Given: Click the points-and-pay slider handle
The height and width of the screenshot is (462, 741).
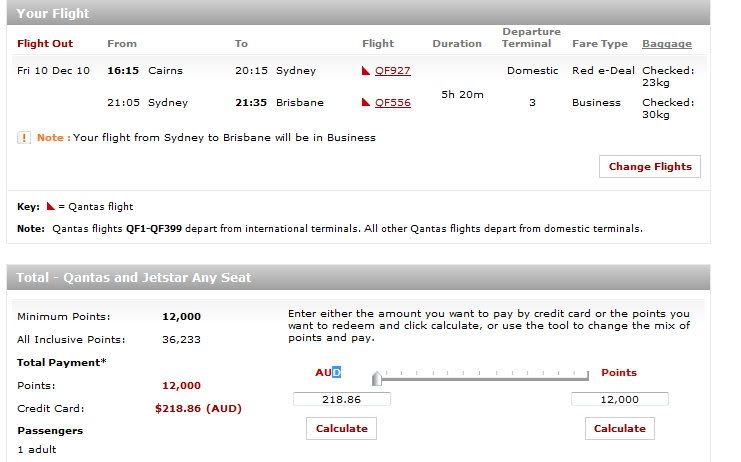Looking at the screenshot, I should (377, 378).
